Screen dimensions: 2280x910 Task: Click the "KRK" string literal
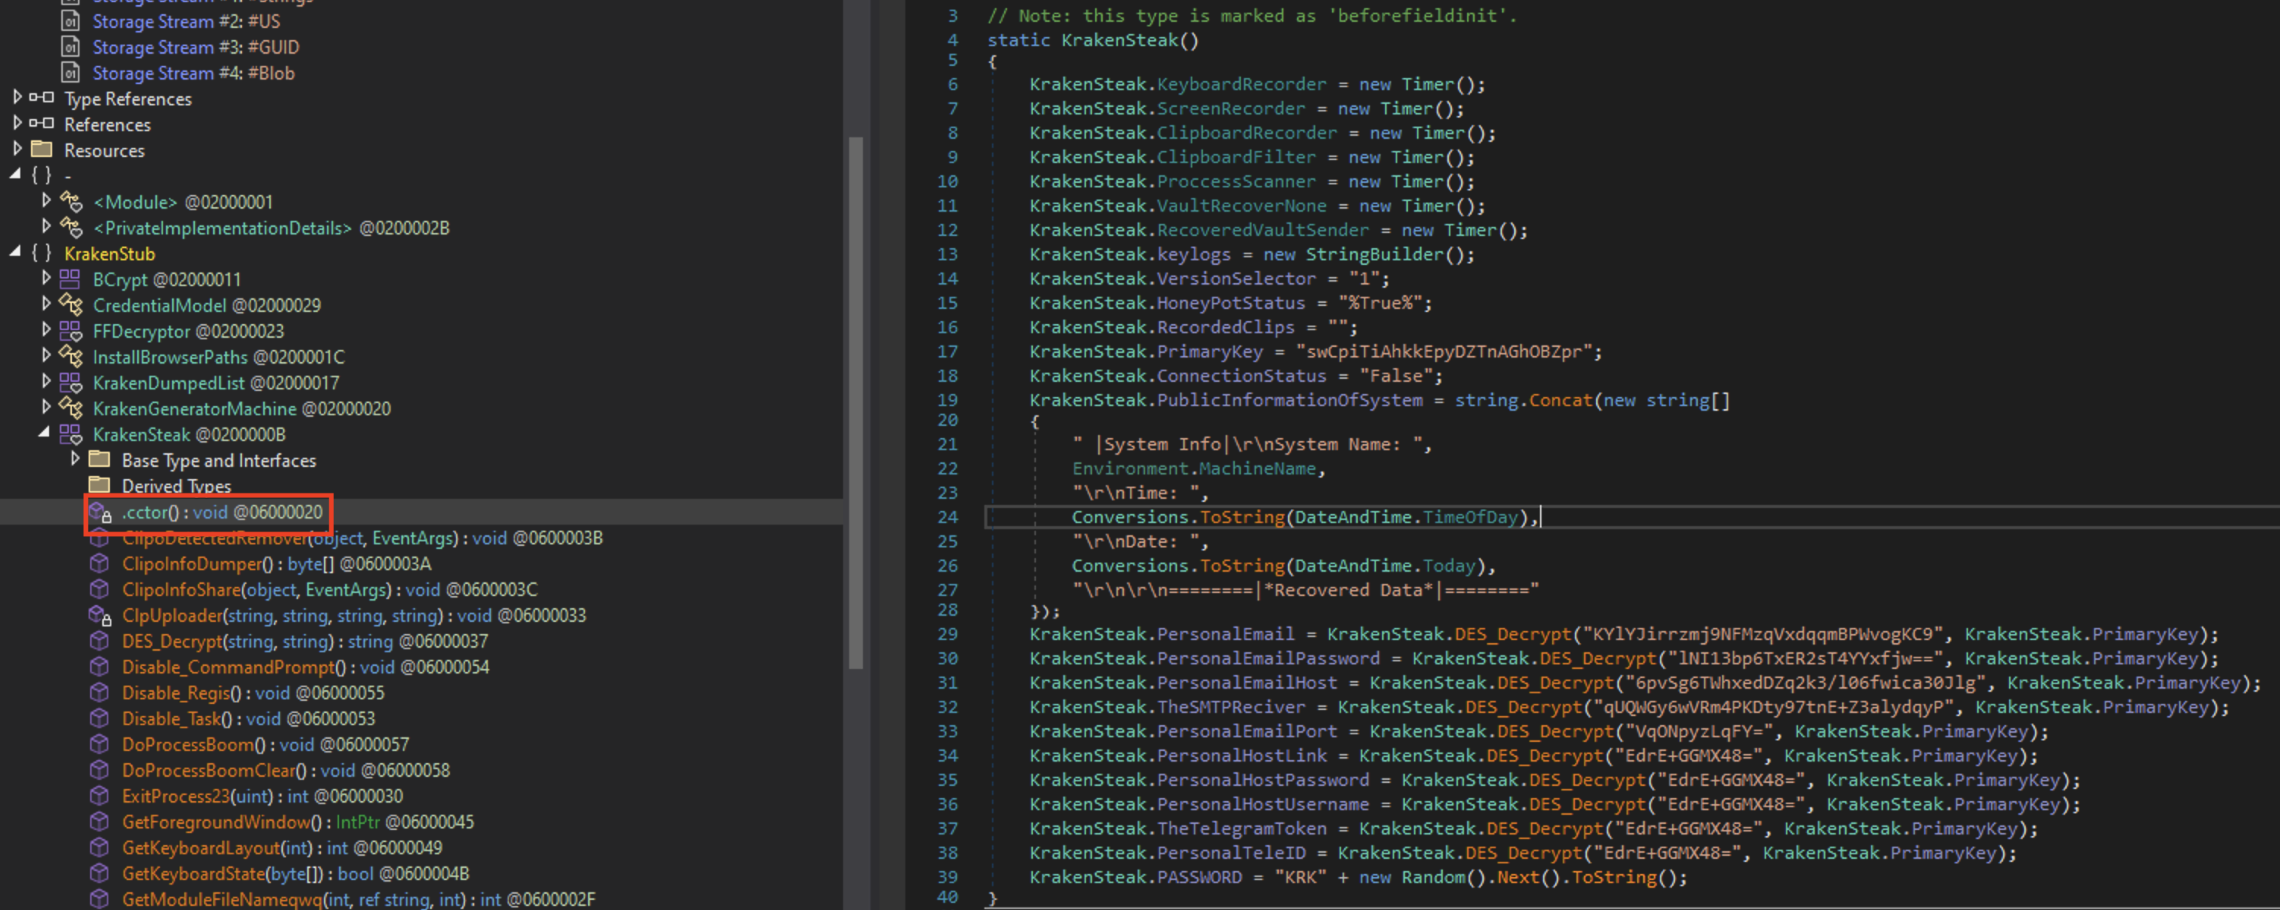pos(1300,877)
